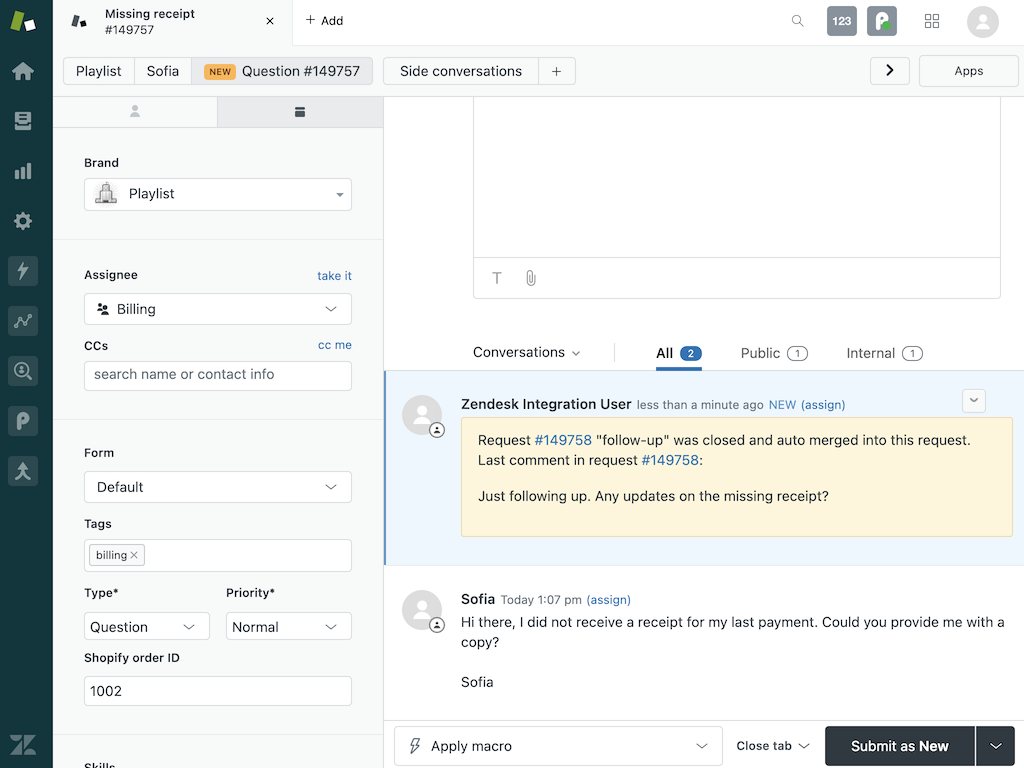The width and height of the screenshot is (1024, 768).
Task: Click the take it link
Action: pos(334,276)
